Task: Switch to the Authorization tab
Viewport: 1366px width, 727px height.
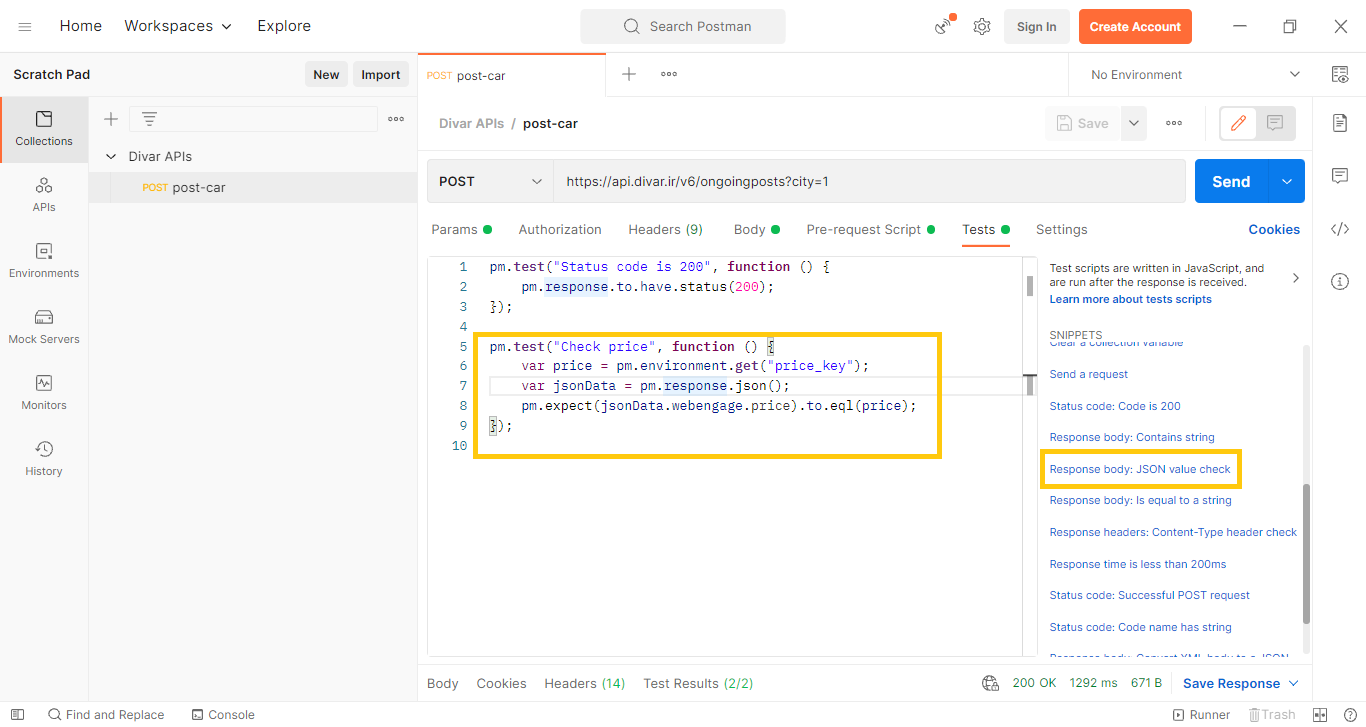Action: point(560,229)
